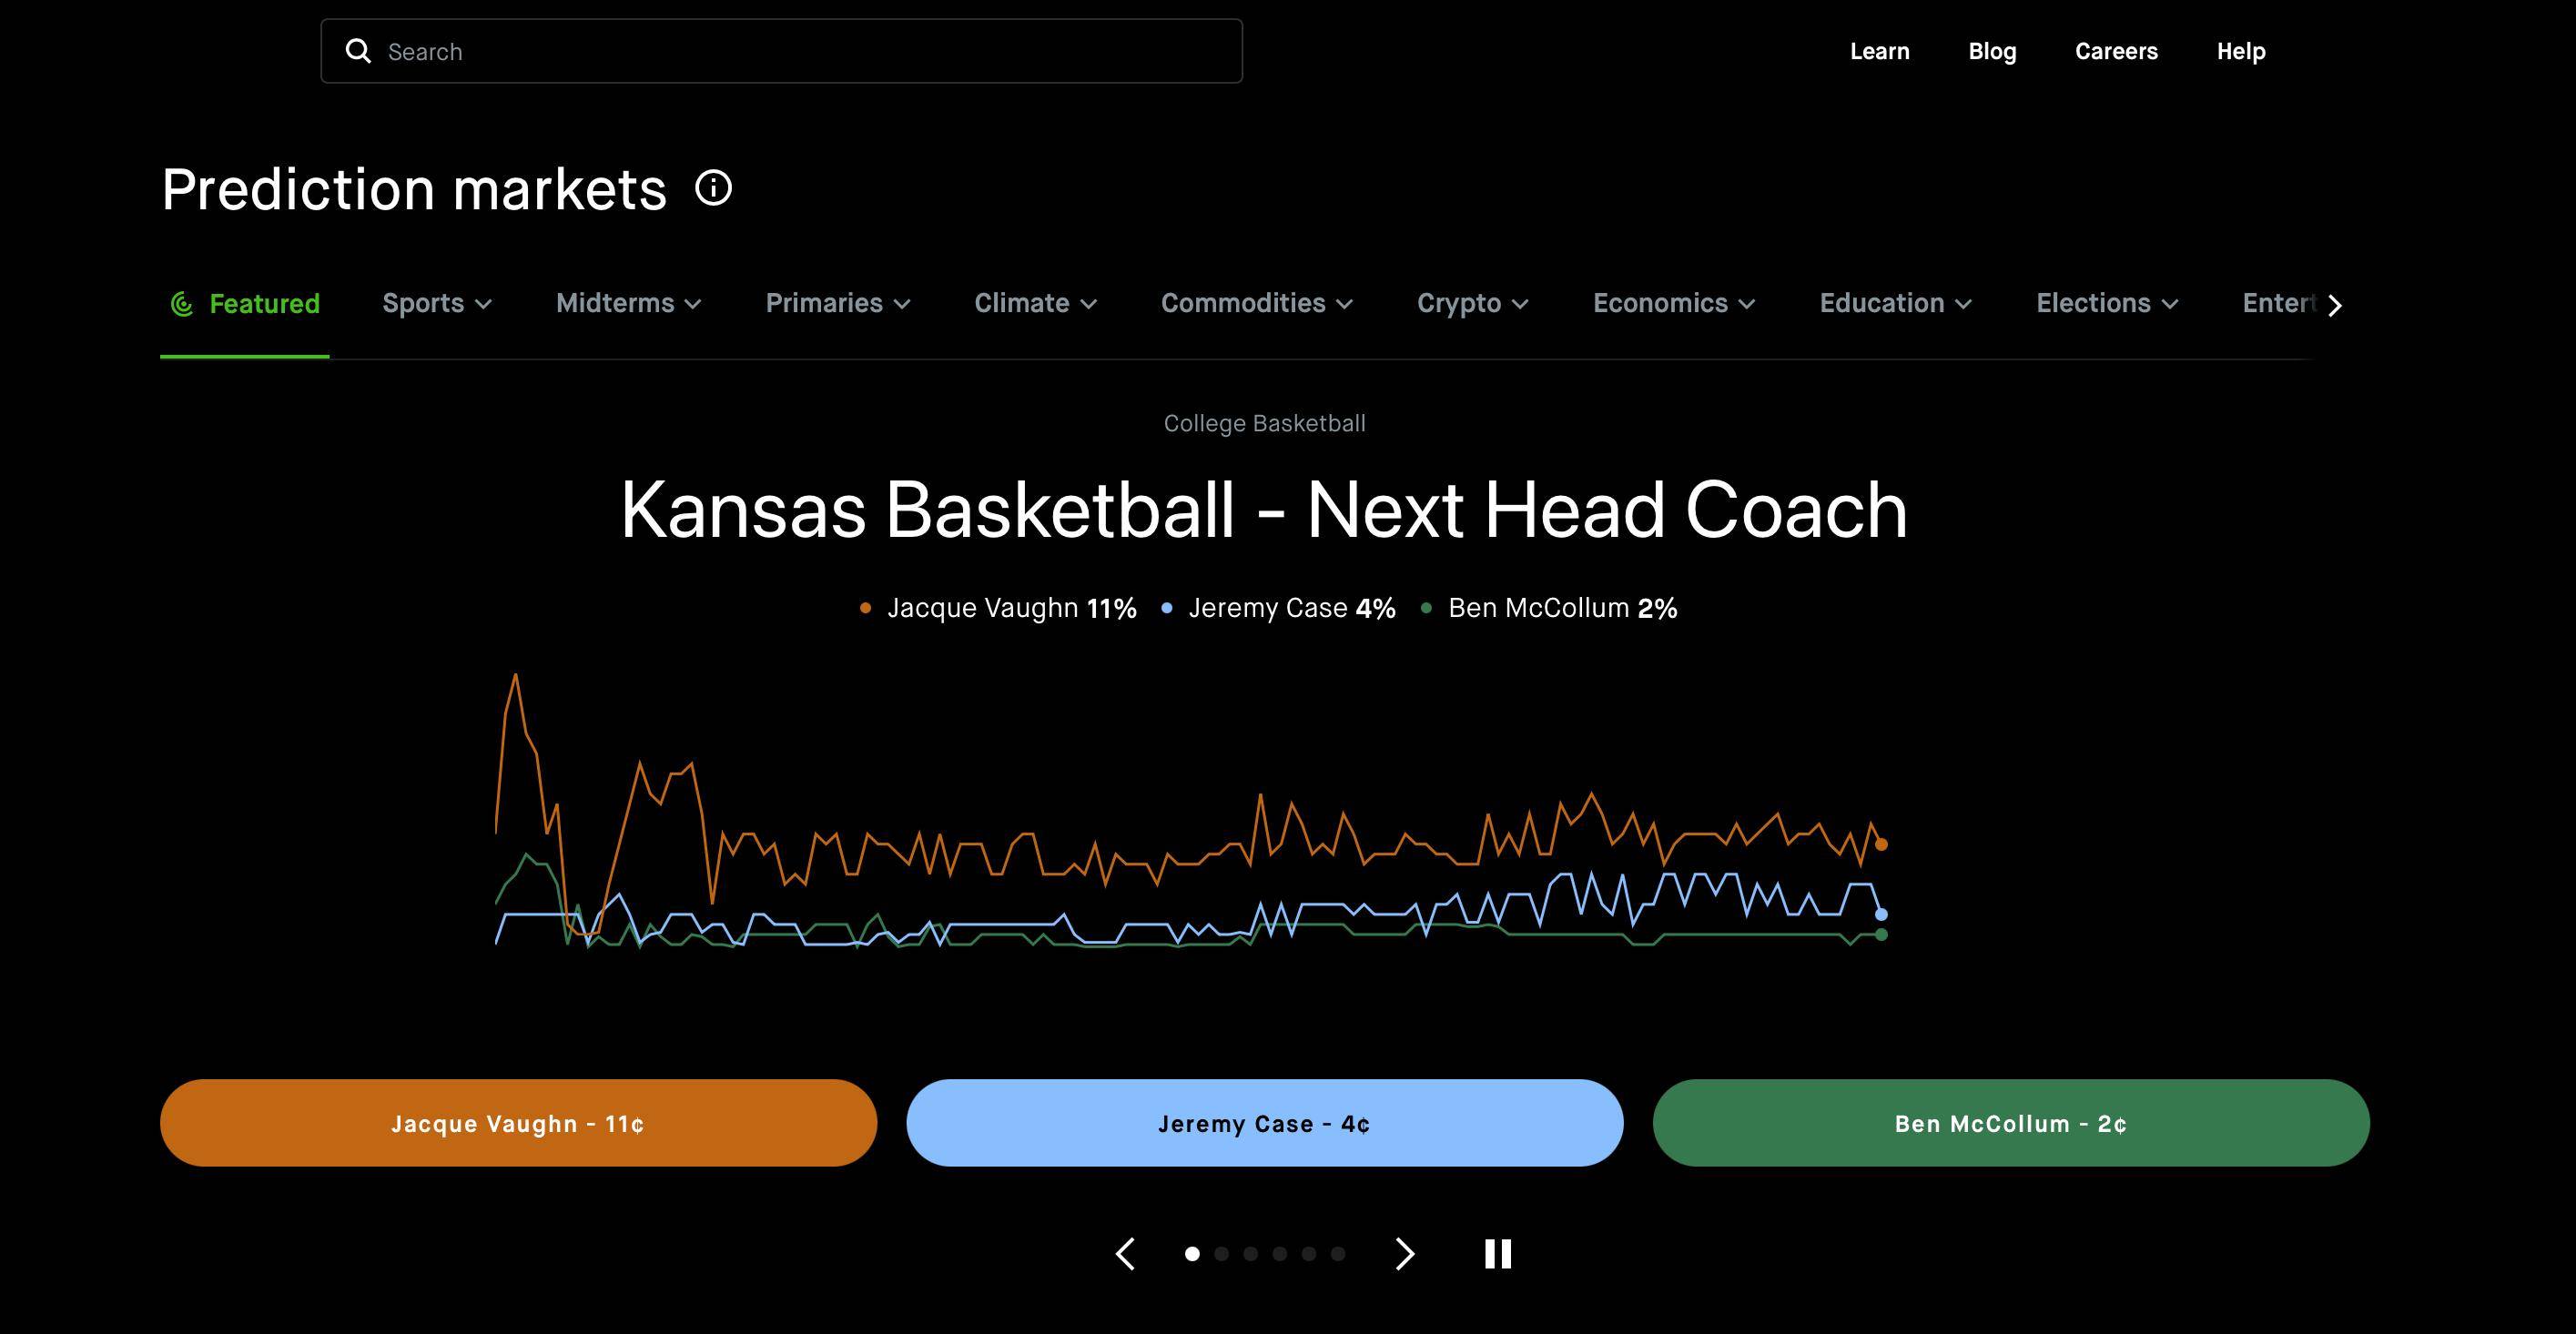Click blue endpoint marker on chart

coord(1881,914)
